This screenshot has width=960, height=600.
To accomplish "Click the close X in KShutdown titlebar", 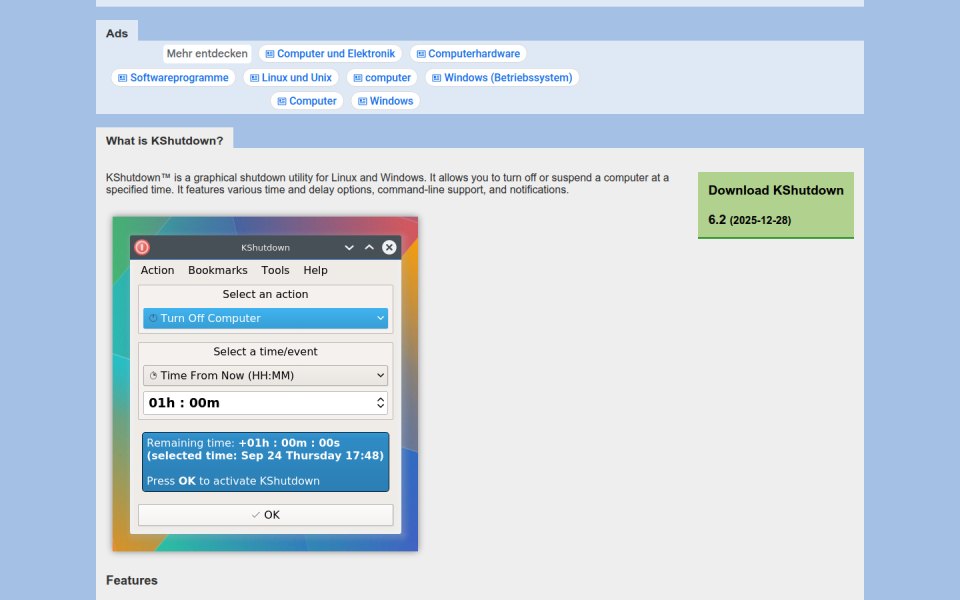I will pos(389,247).
